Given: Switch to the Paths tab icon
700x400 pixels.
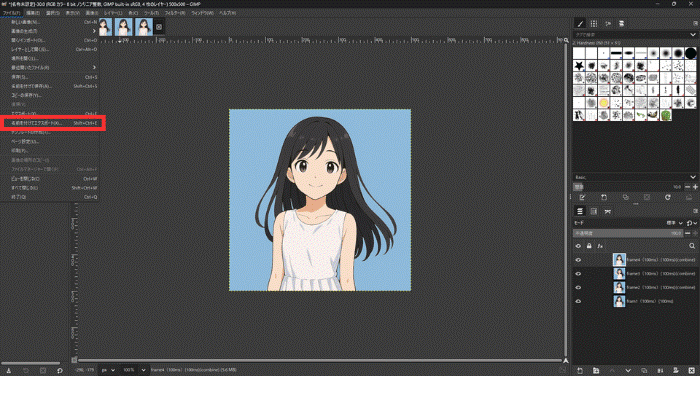Looking at the screenshot, I should tap(608, 211).
